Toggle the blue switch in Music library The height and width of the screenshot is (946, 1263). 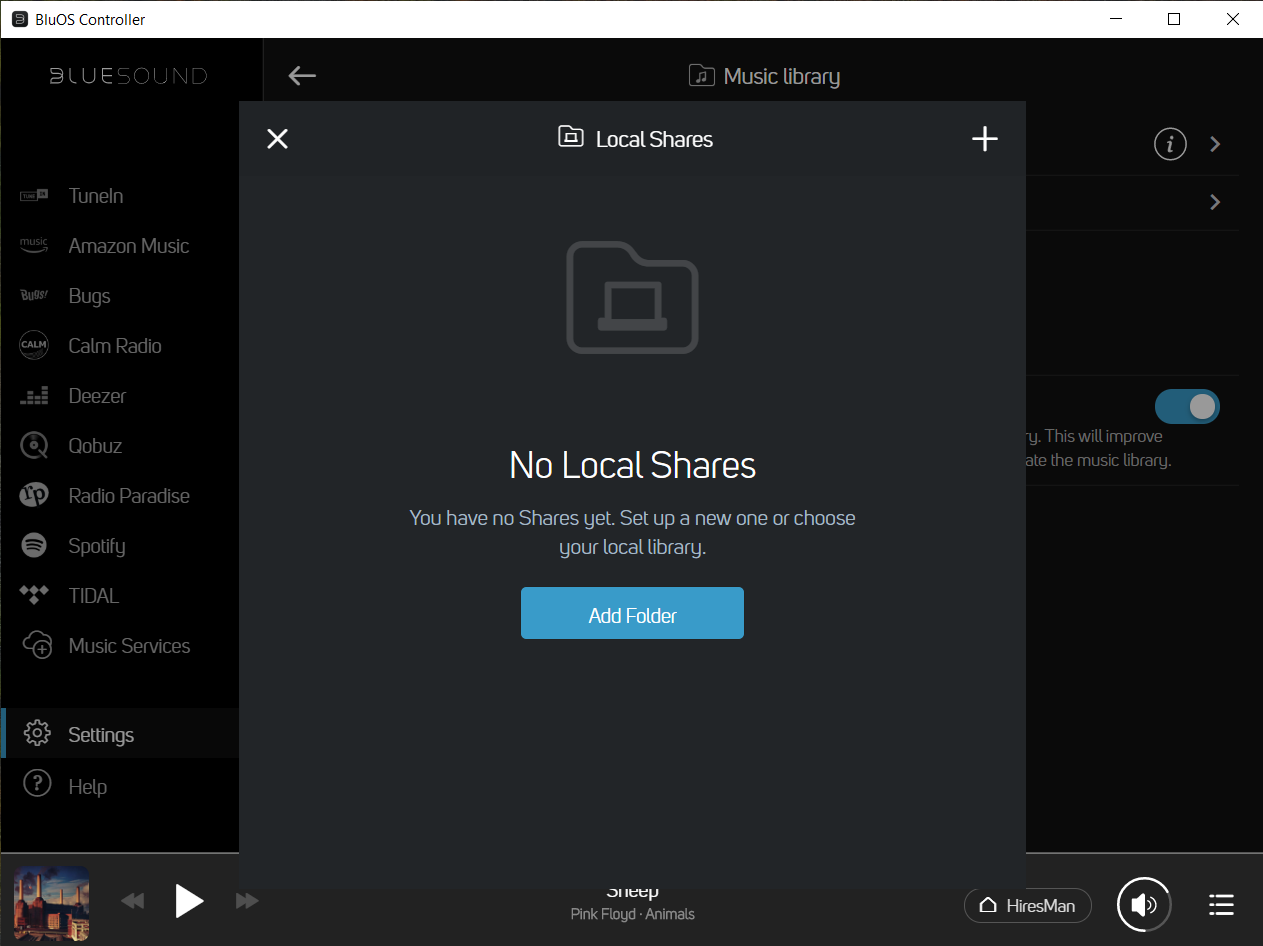click(1187, 406)
